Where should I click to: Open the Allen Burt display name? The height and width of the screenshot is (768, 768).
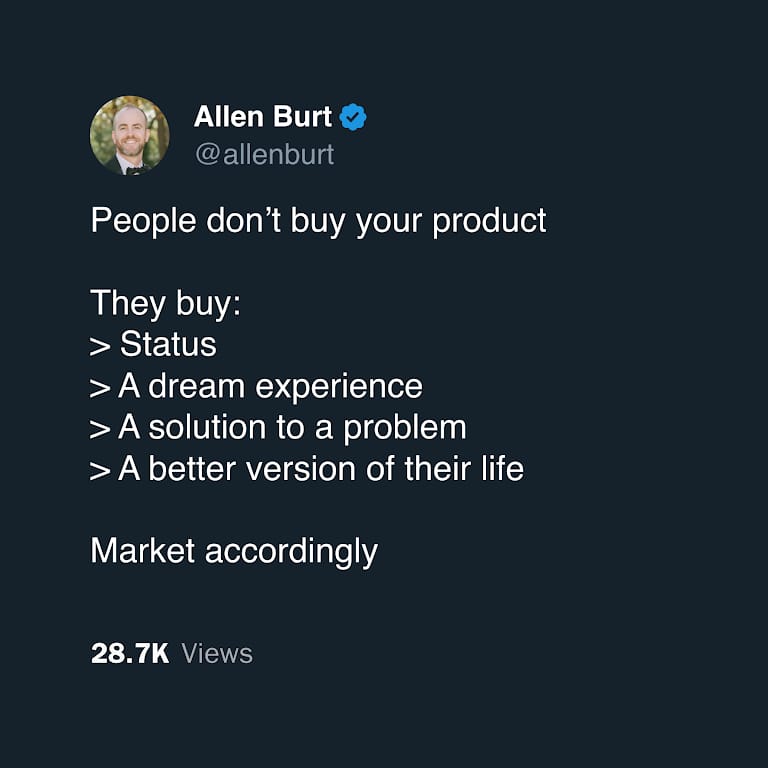tap(263, 117)
